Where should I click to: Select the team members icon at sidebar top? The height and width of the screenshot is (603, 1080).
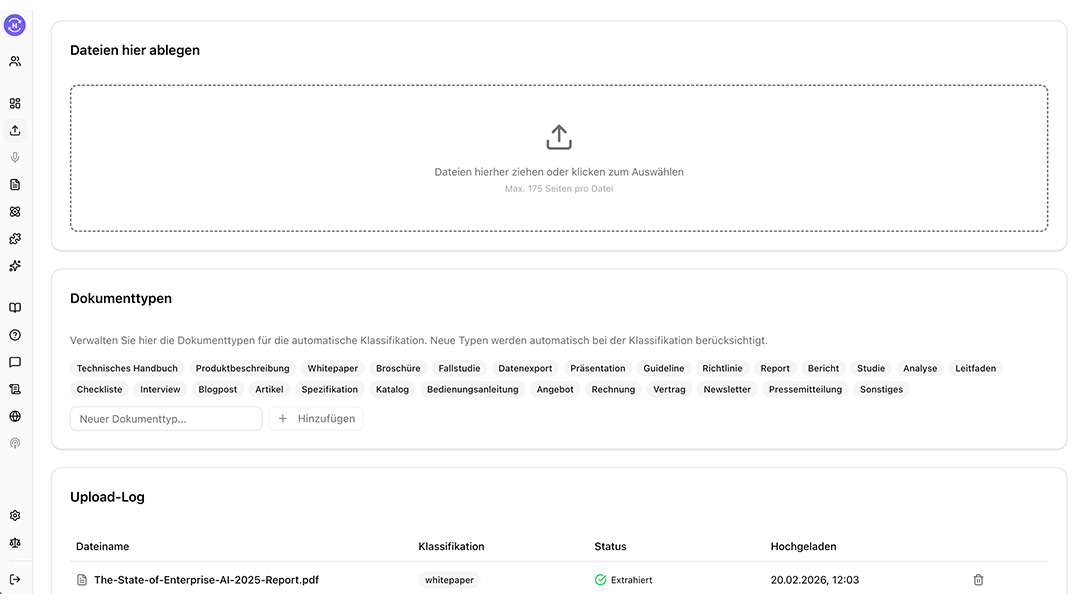(x=14, y=60)
